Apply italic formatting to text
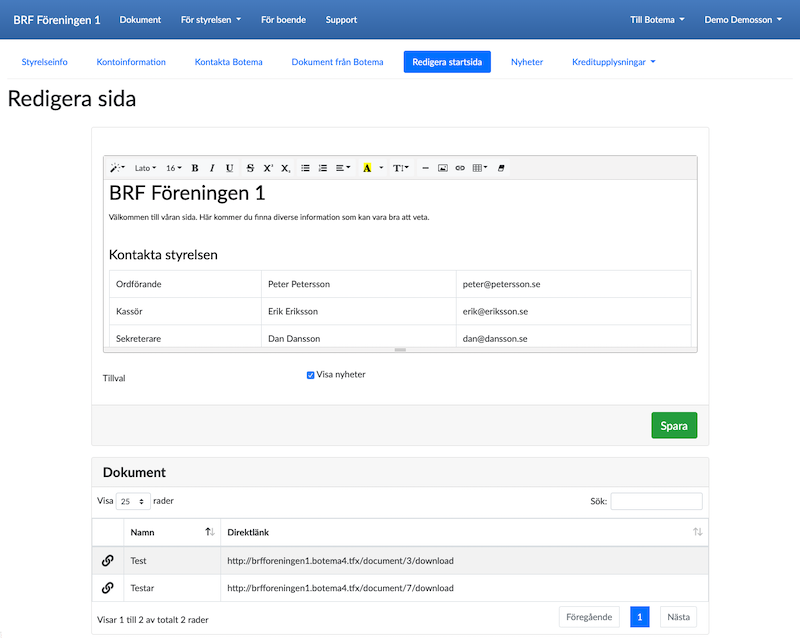This screenshot has width=800, height=638. pyautogui.click(x=212, y=168)
